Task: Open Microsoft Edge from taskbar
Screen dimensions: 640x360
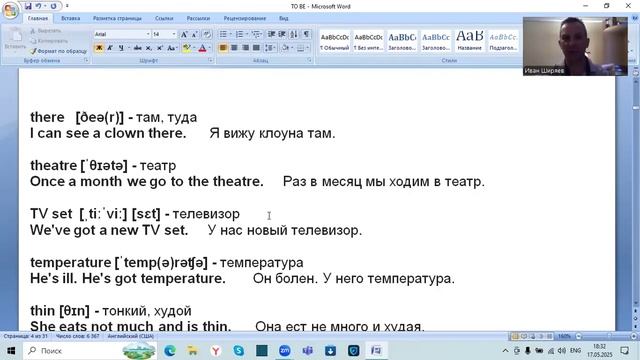Action: (x=170, y=350)
